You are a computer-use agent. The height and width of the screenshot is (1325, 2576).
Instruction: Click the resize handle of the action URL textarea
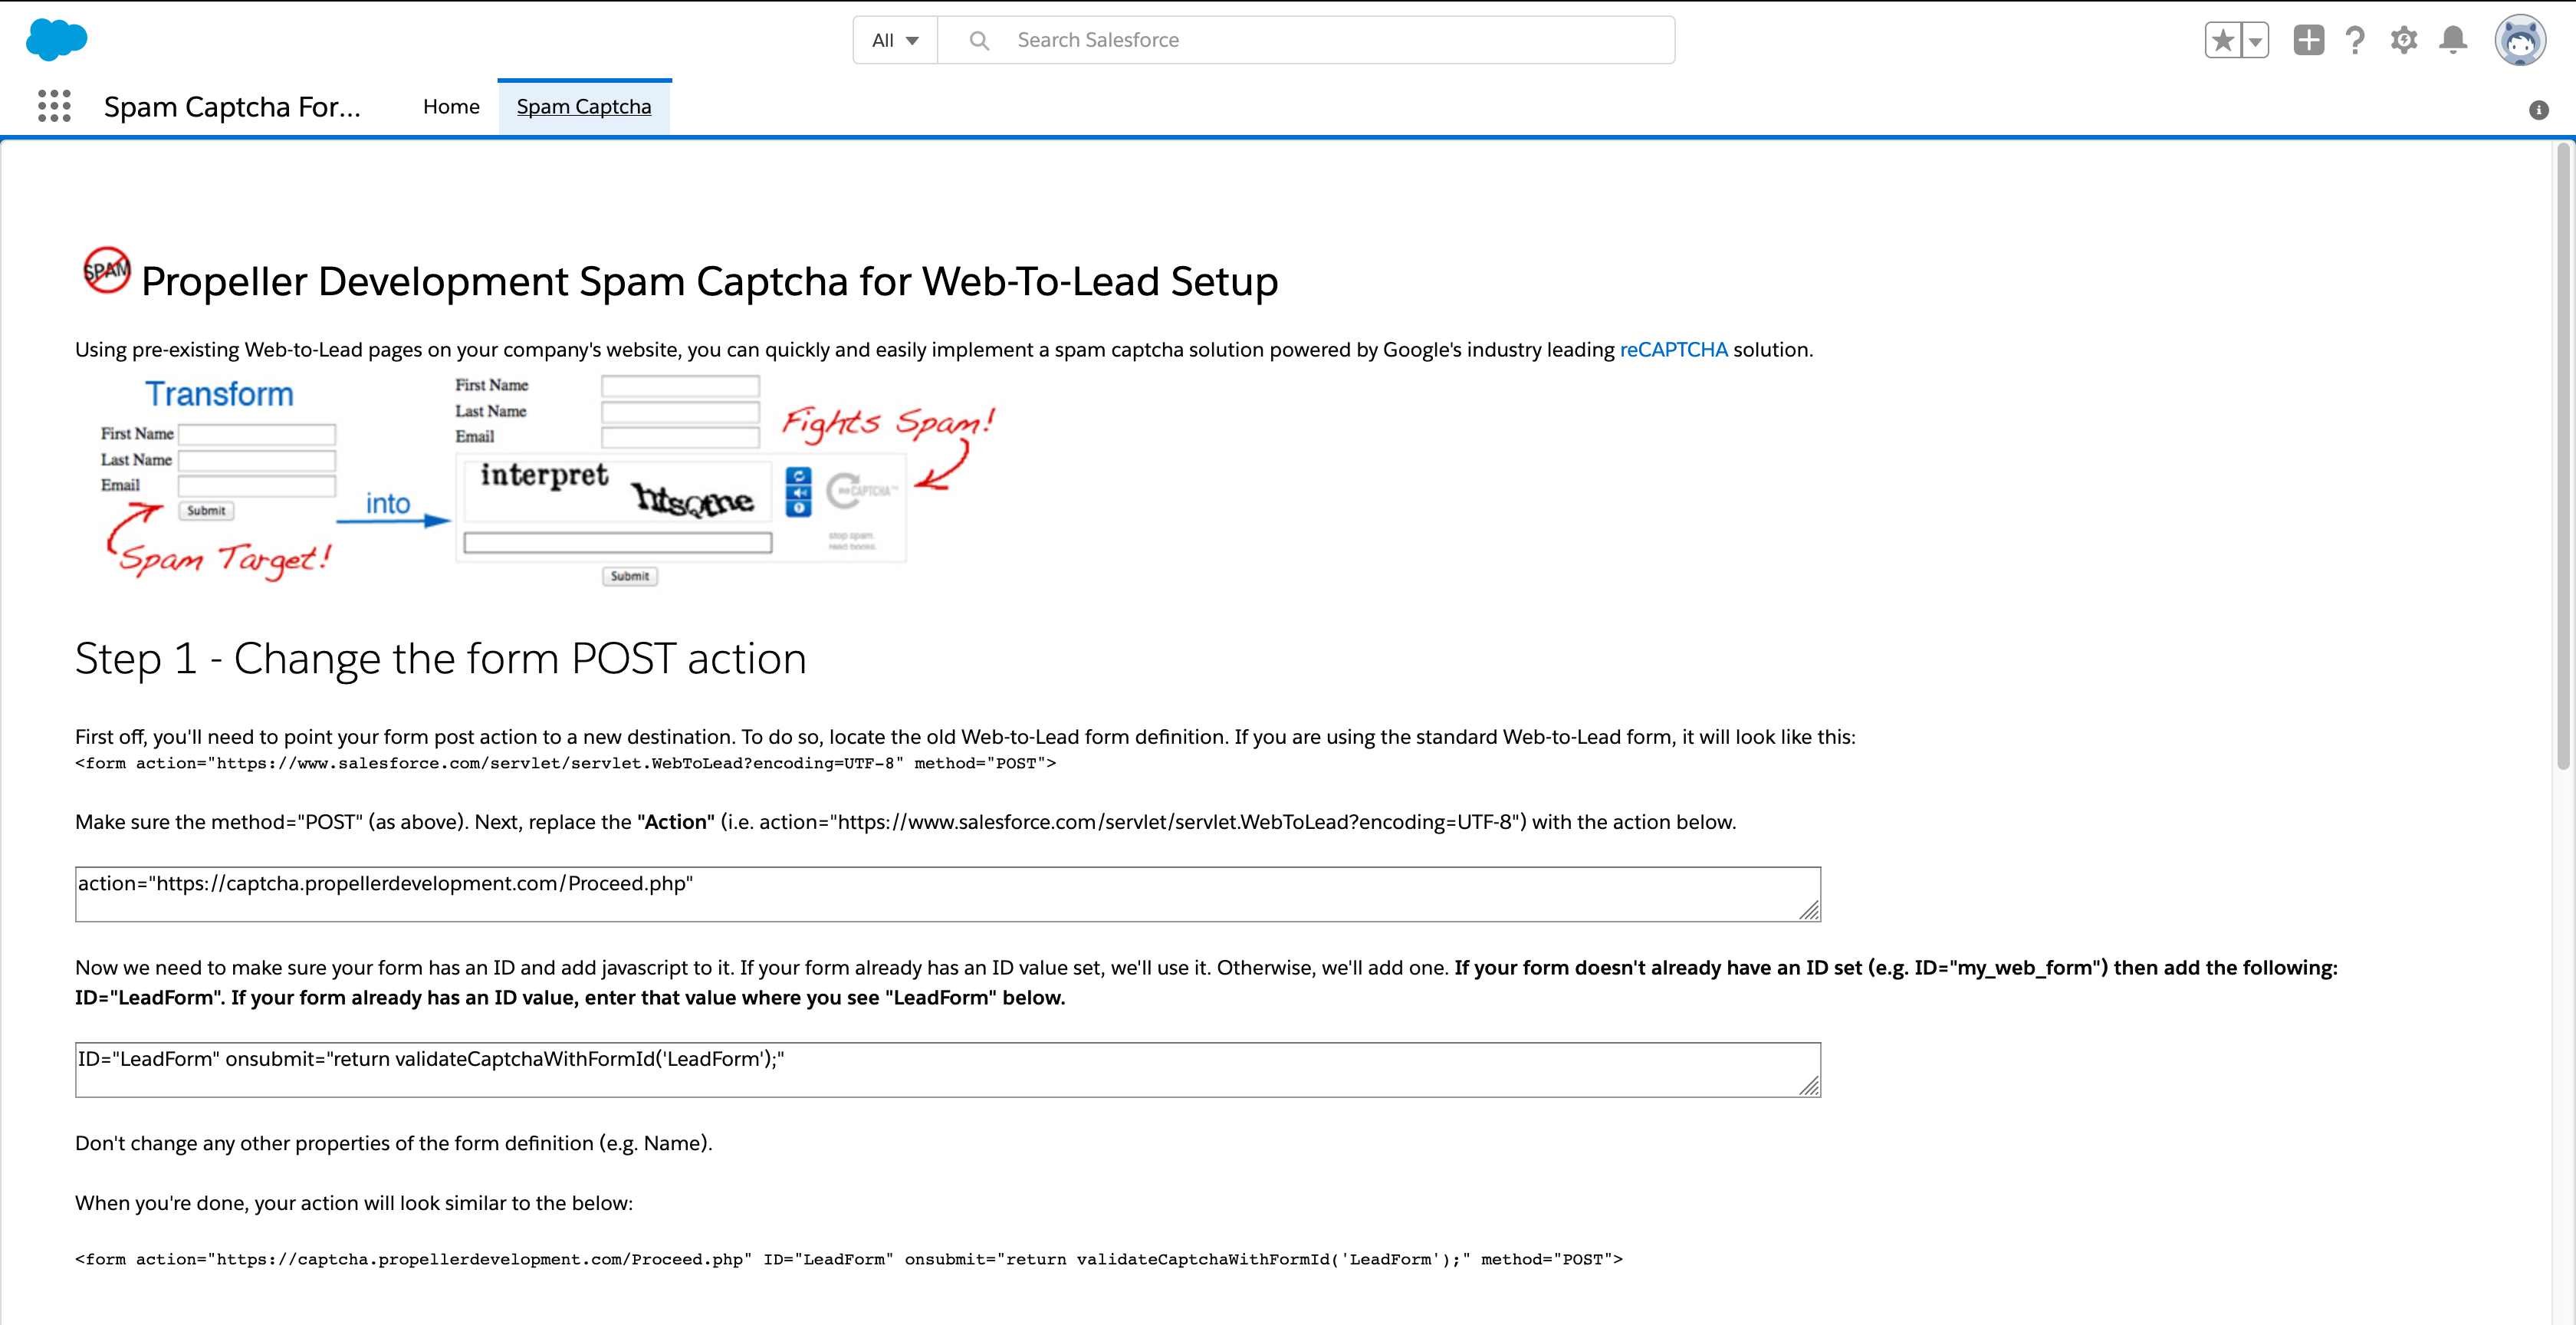(x=1809, y=910)
